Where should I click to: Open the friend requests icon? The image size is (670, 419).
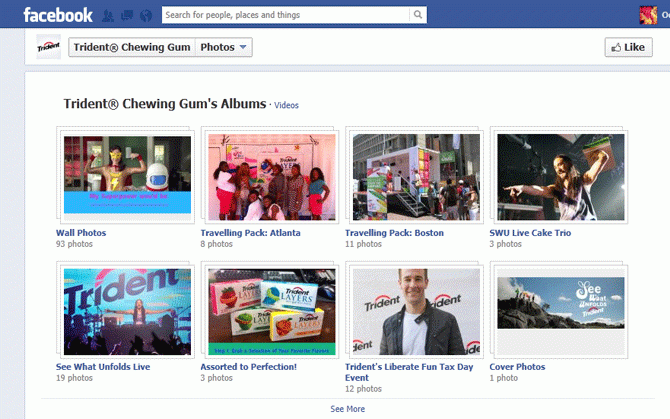108,16
